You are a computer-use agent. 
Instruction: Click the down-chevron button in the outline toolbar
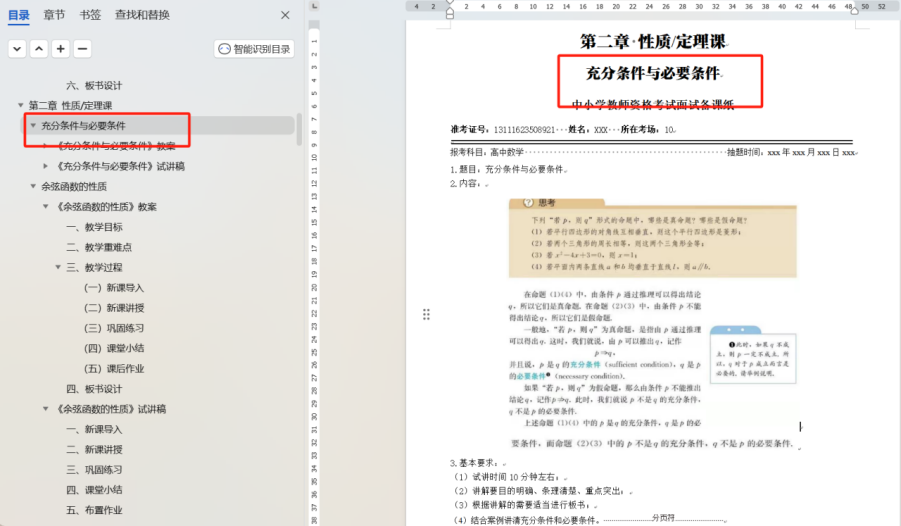[17, 49]
